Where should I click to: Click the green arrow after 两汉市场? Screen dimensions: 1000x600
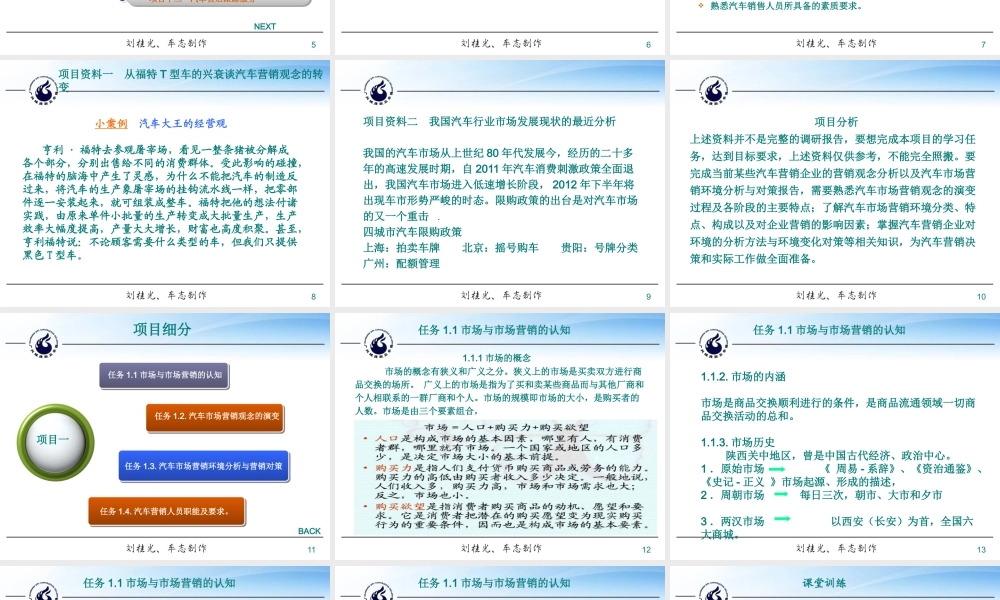coord(782,519)
